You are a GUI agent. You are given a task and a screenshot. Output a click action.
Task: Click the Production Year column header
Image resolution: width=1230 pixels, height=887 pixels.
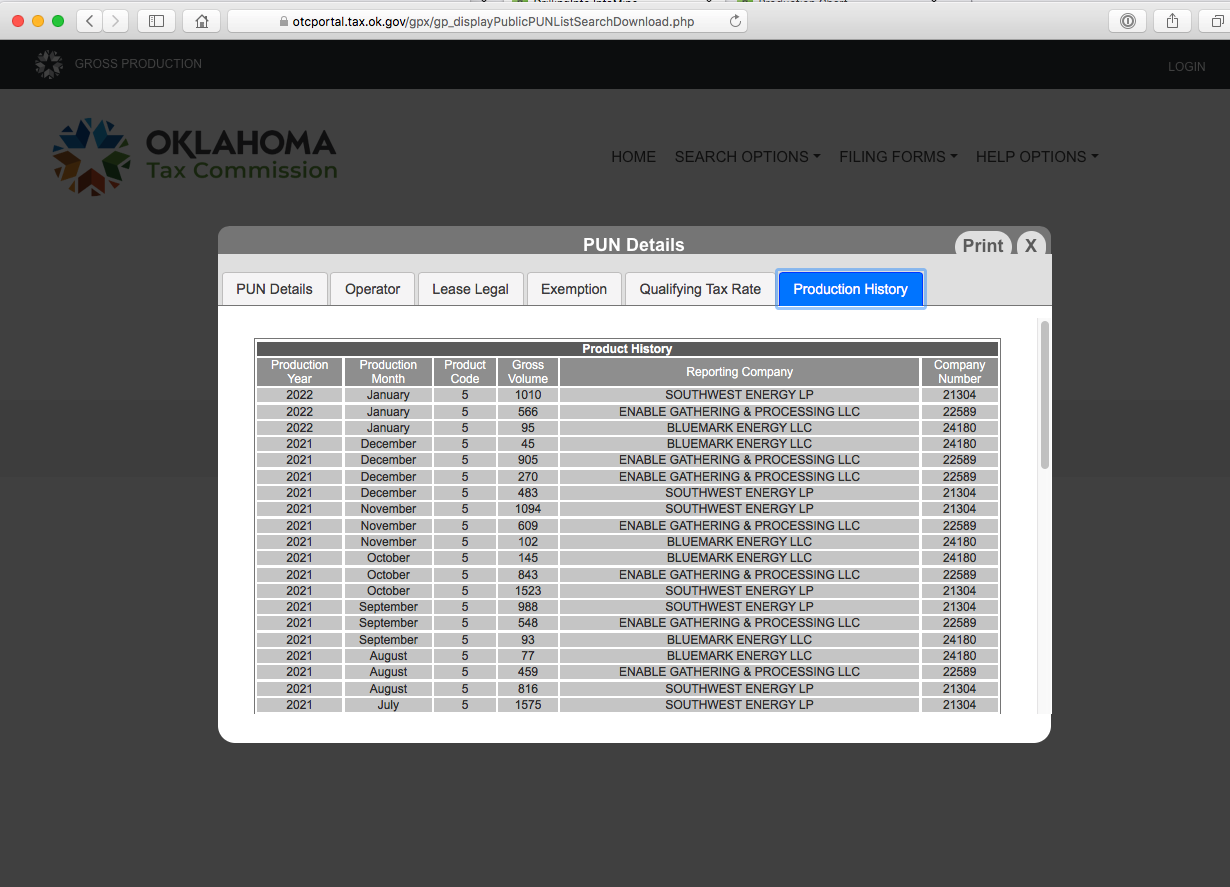coord(299,372)
